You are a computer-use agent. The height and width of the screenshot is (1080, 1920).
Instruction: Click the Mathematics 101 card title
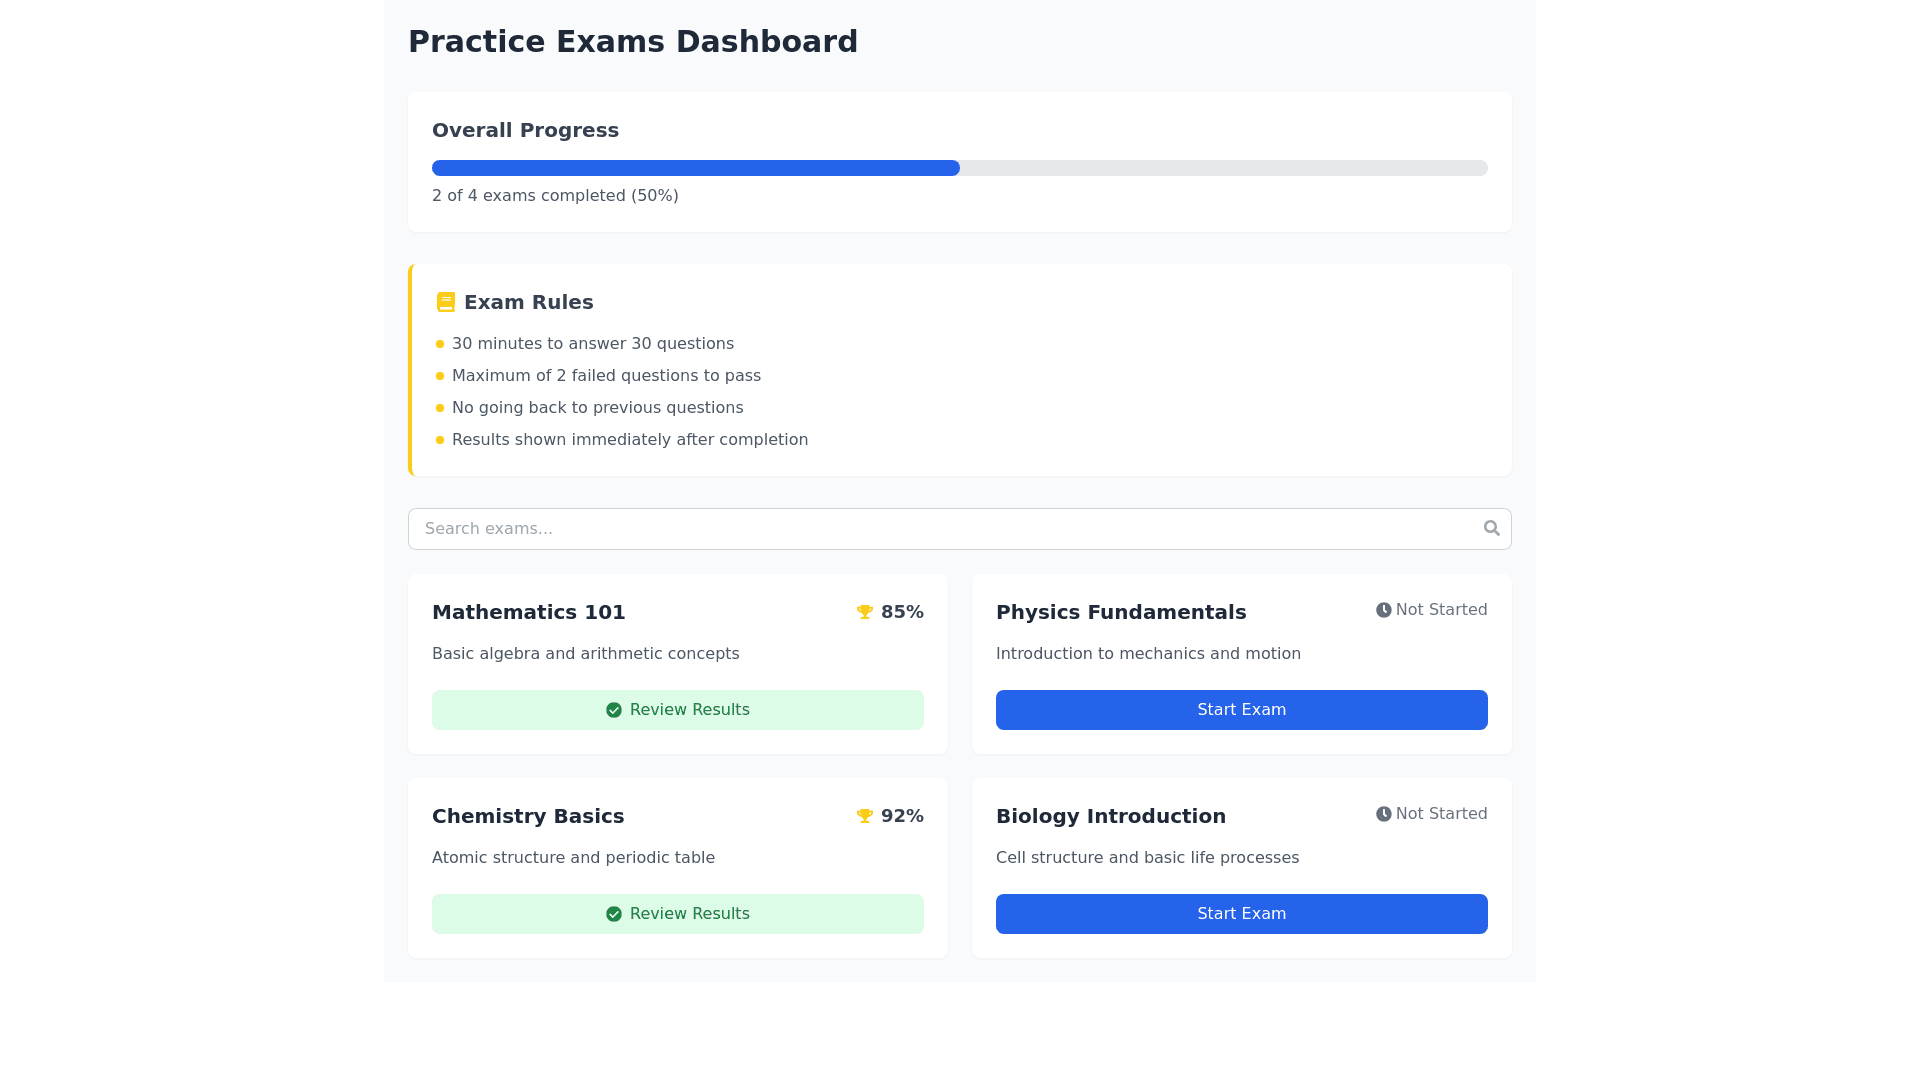point(528,612)
